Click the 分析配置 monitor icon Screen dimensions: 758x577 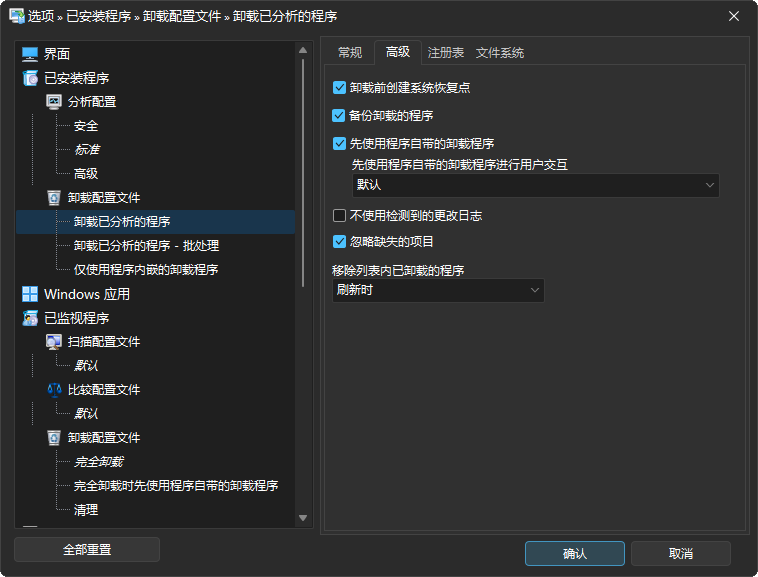tap(54, 102)
